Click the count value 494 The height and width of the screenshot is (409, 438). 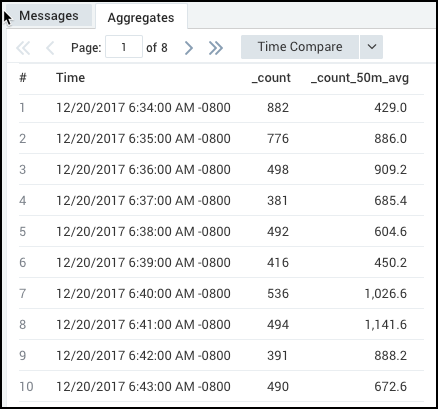point(278,325)
